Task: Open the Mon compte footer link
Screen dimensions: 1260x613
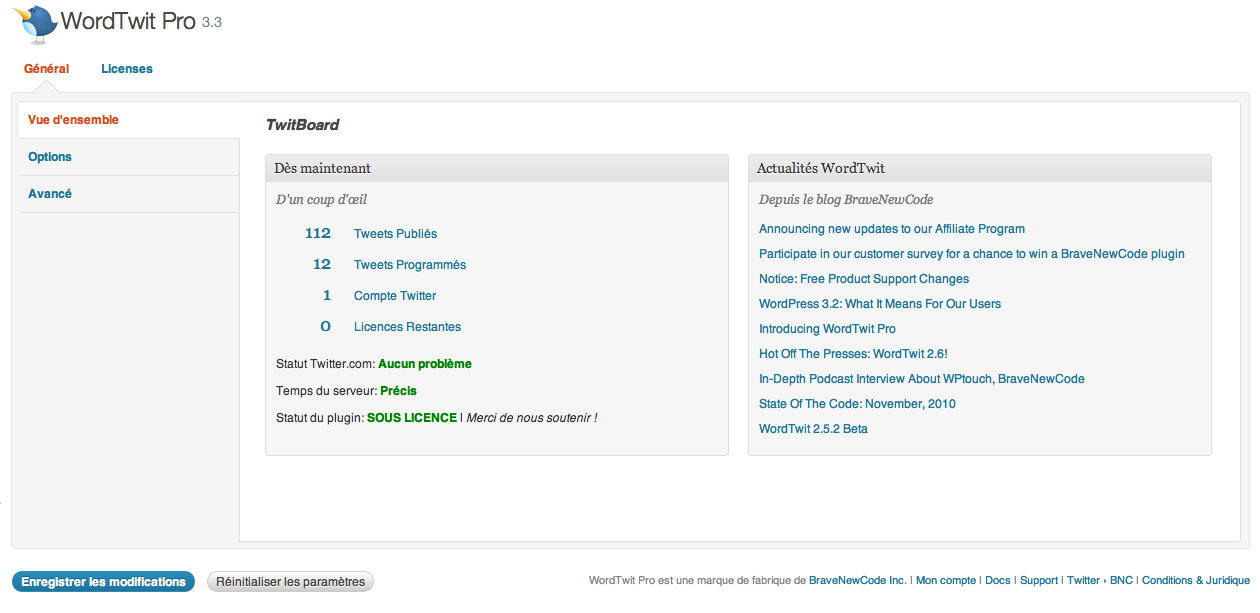Action: 946,581
